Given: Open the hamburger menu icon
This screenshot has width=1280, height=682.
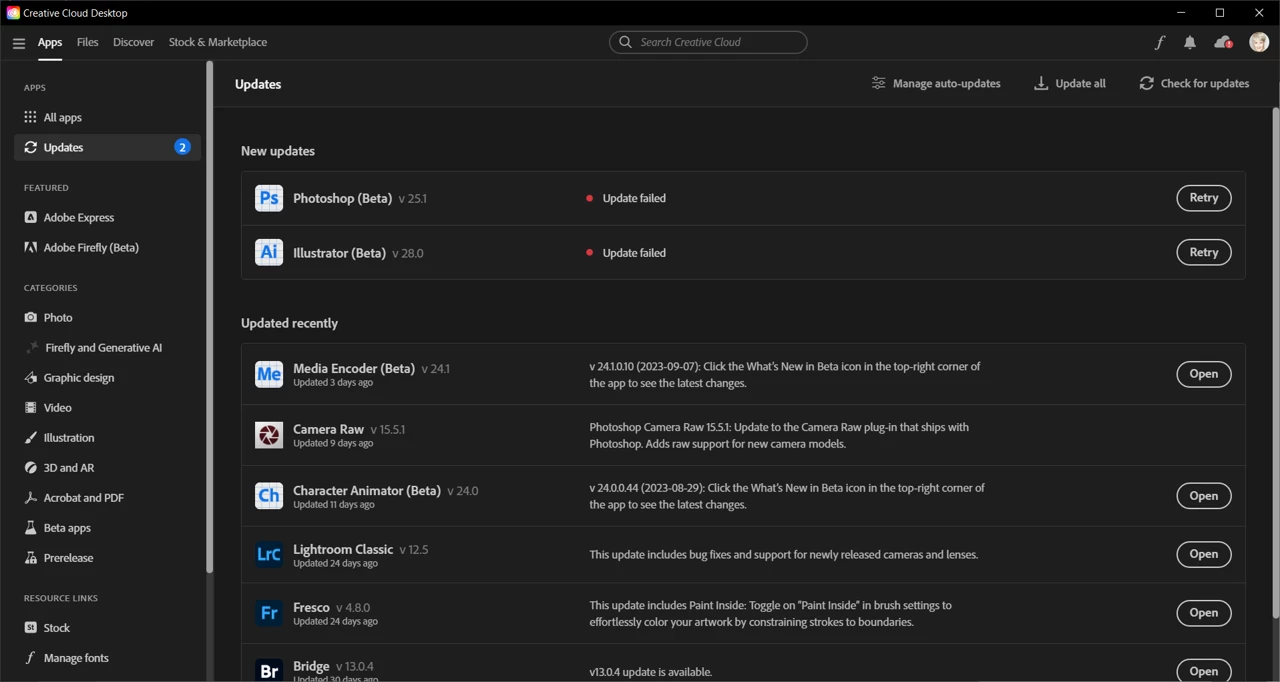Looking at the screenshot, I should [18, 43].
